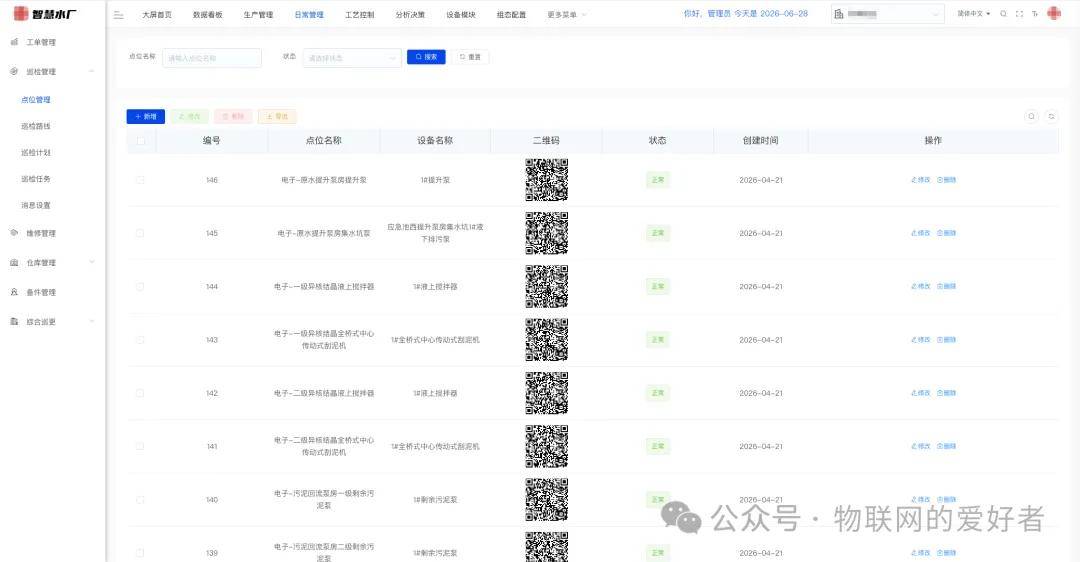The height and width of the screenshot is (562, 1080).
Task: Switch to 设备模块 top menu
Action: point(461,14)
